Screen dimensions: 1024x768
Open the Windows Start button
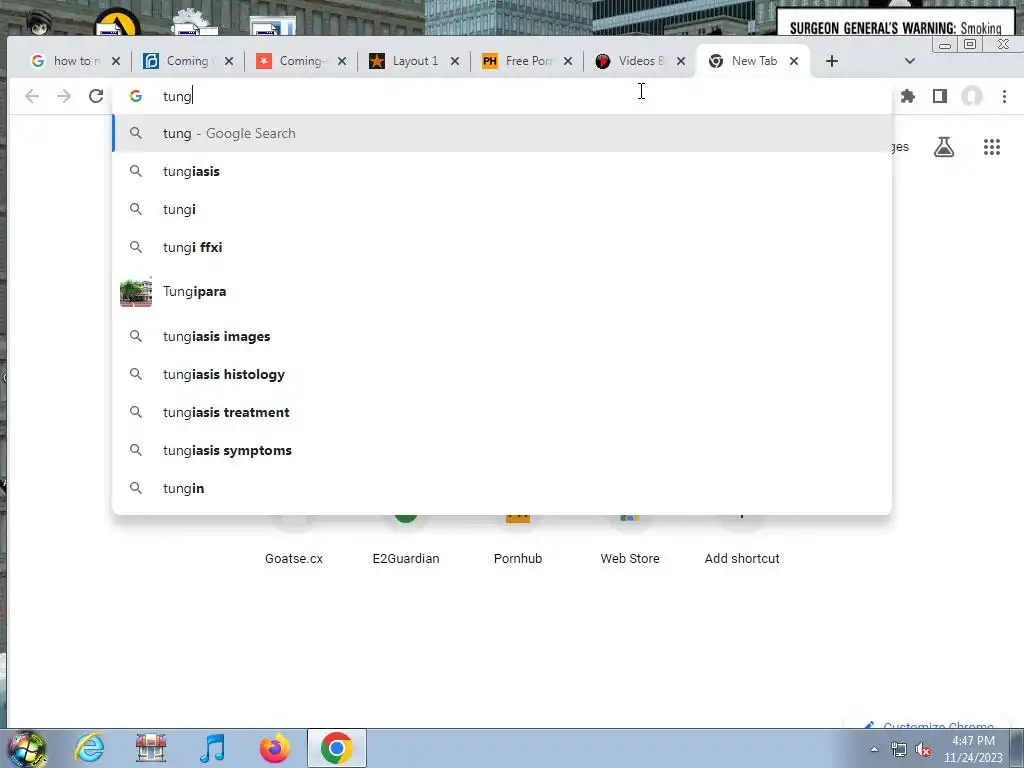[x=27, y=748]
